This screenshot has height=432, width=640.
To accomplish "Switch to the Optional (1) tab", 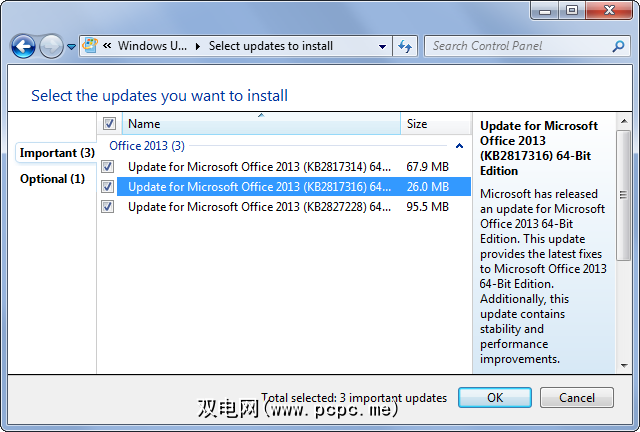I will pos(52,179).
